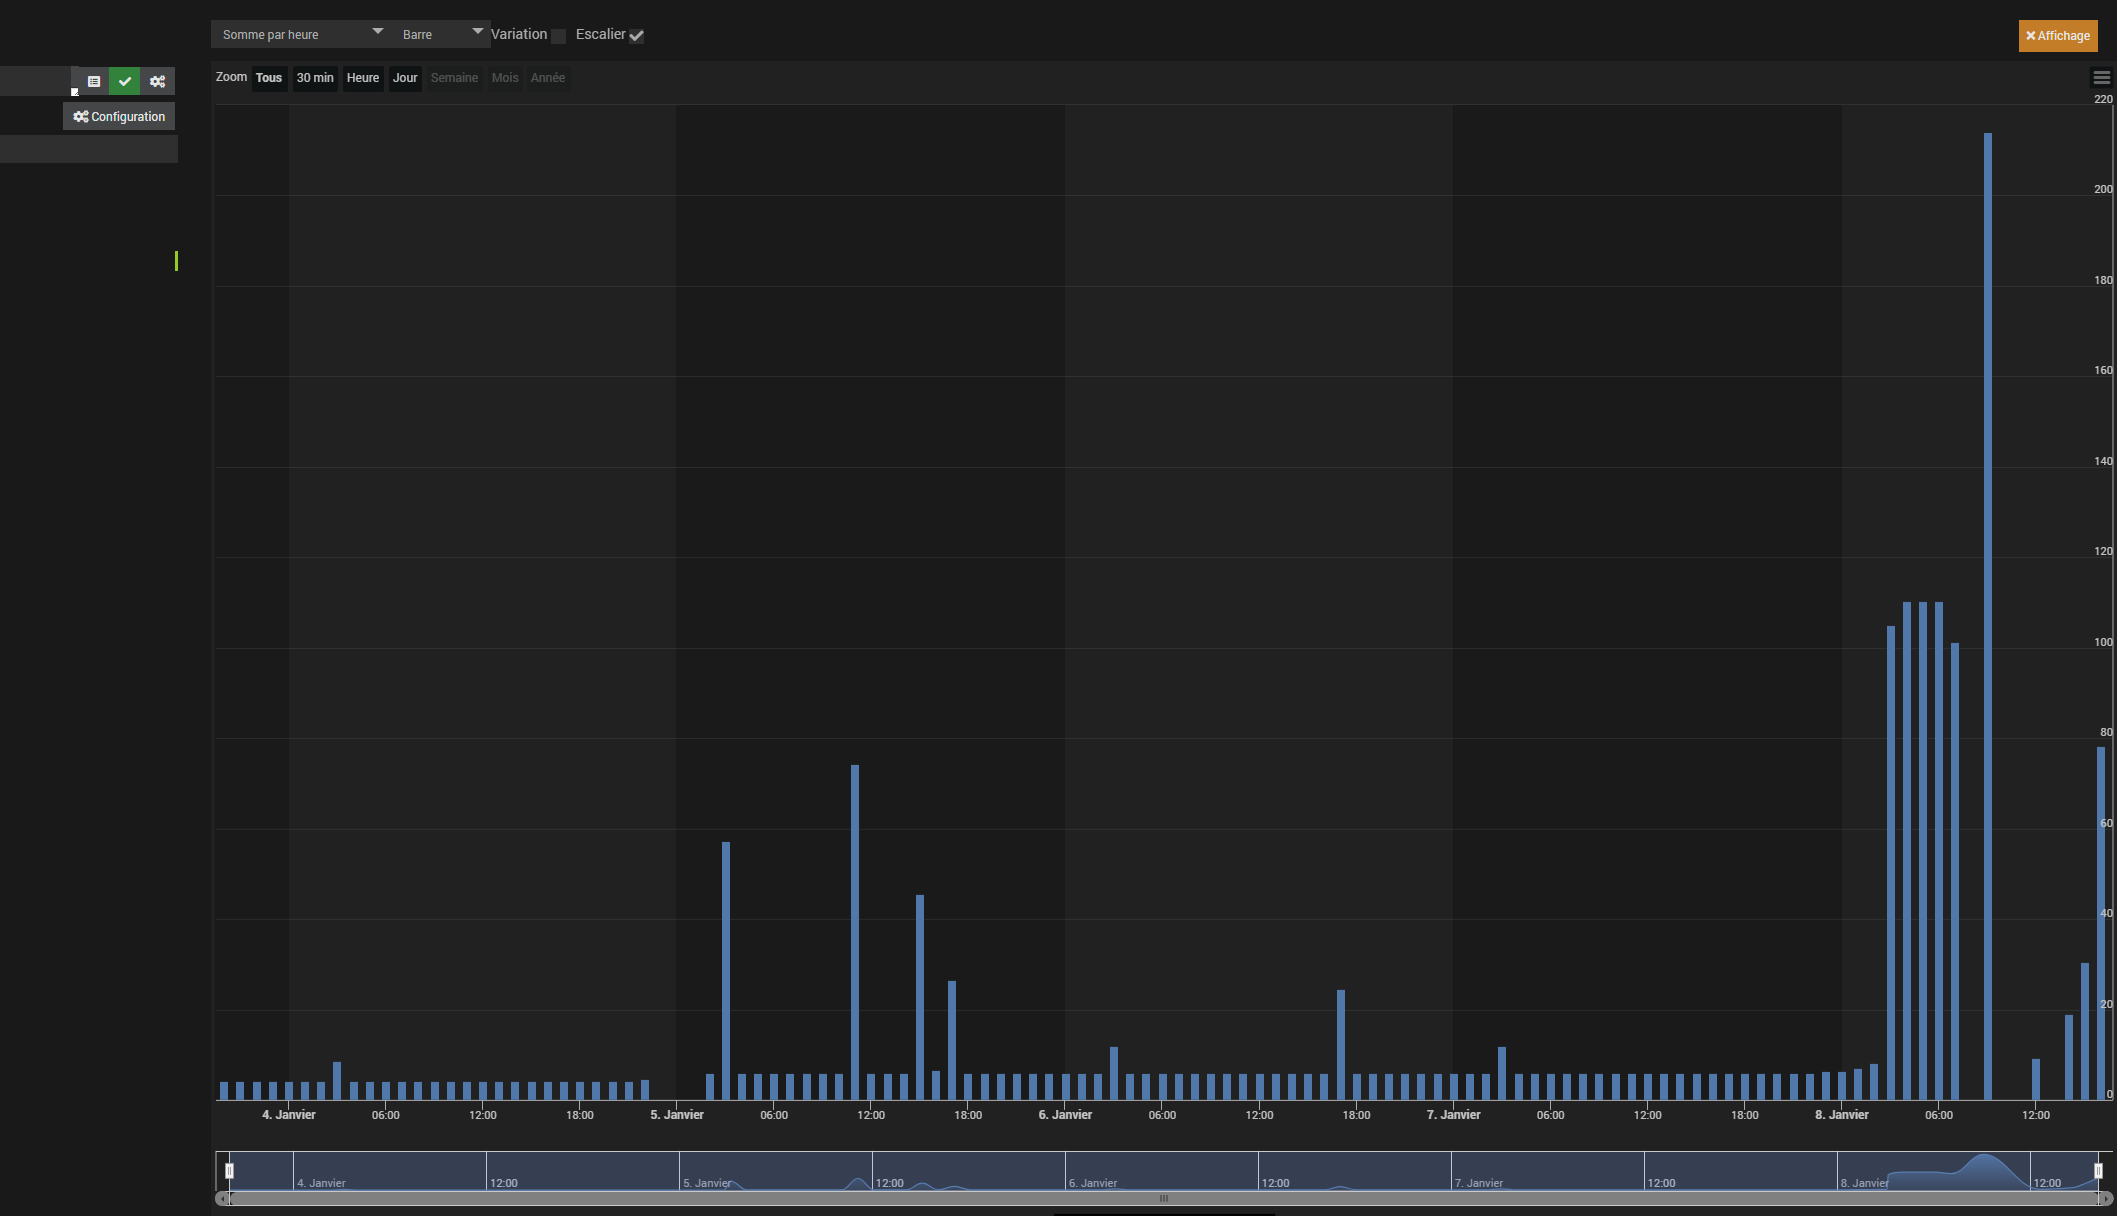Close the Affichage panel button

coord(2057,36)
